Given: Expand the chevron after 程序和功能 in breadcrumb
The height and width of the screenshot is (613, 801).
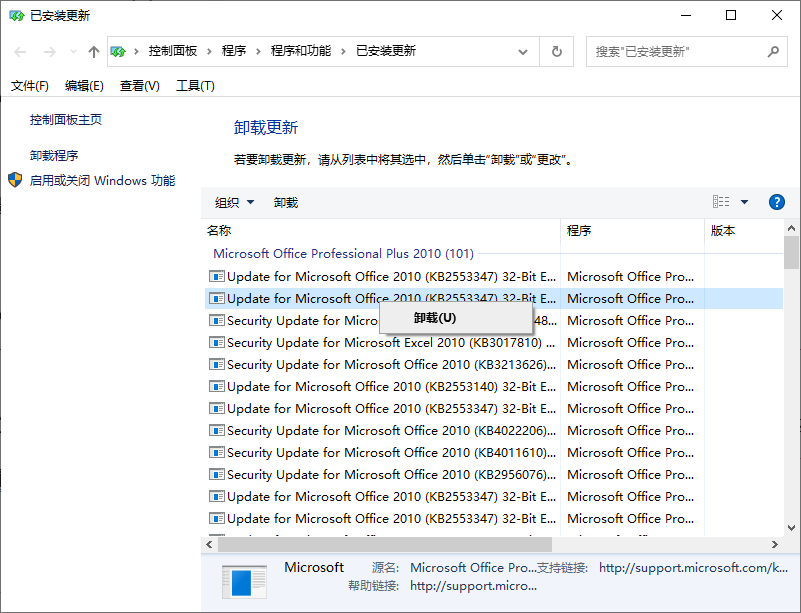Looking at the screenshot, I should (x=343, y=52).
